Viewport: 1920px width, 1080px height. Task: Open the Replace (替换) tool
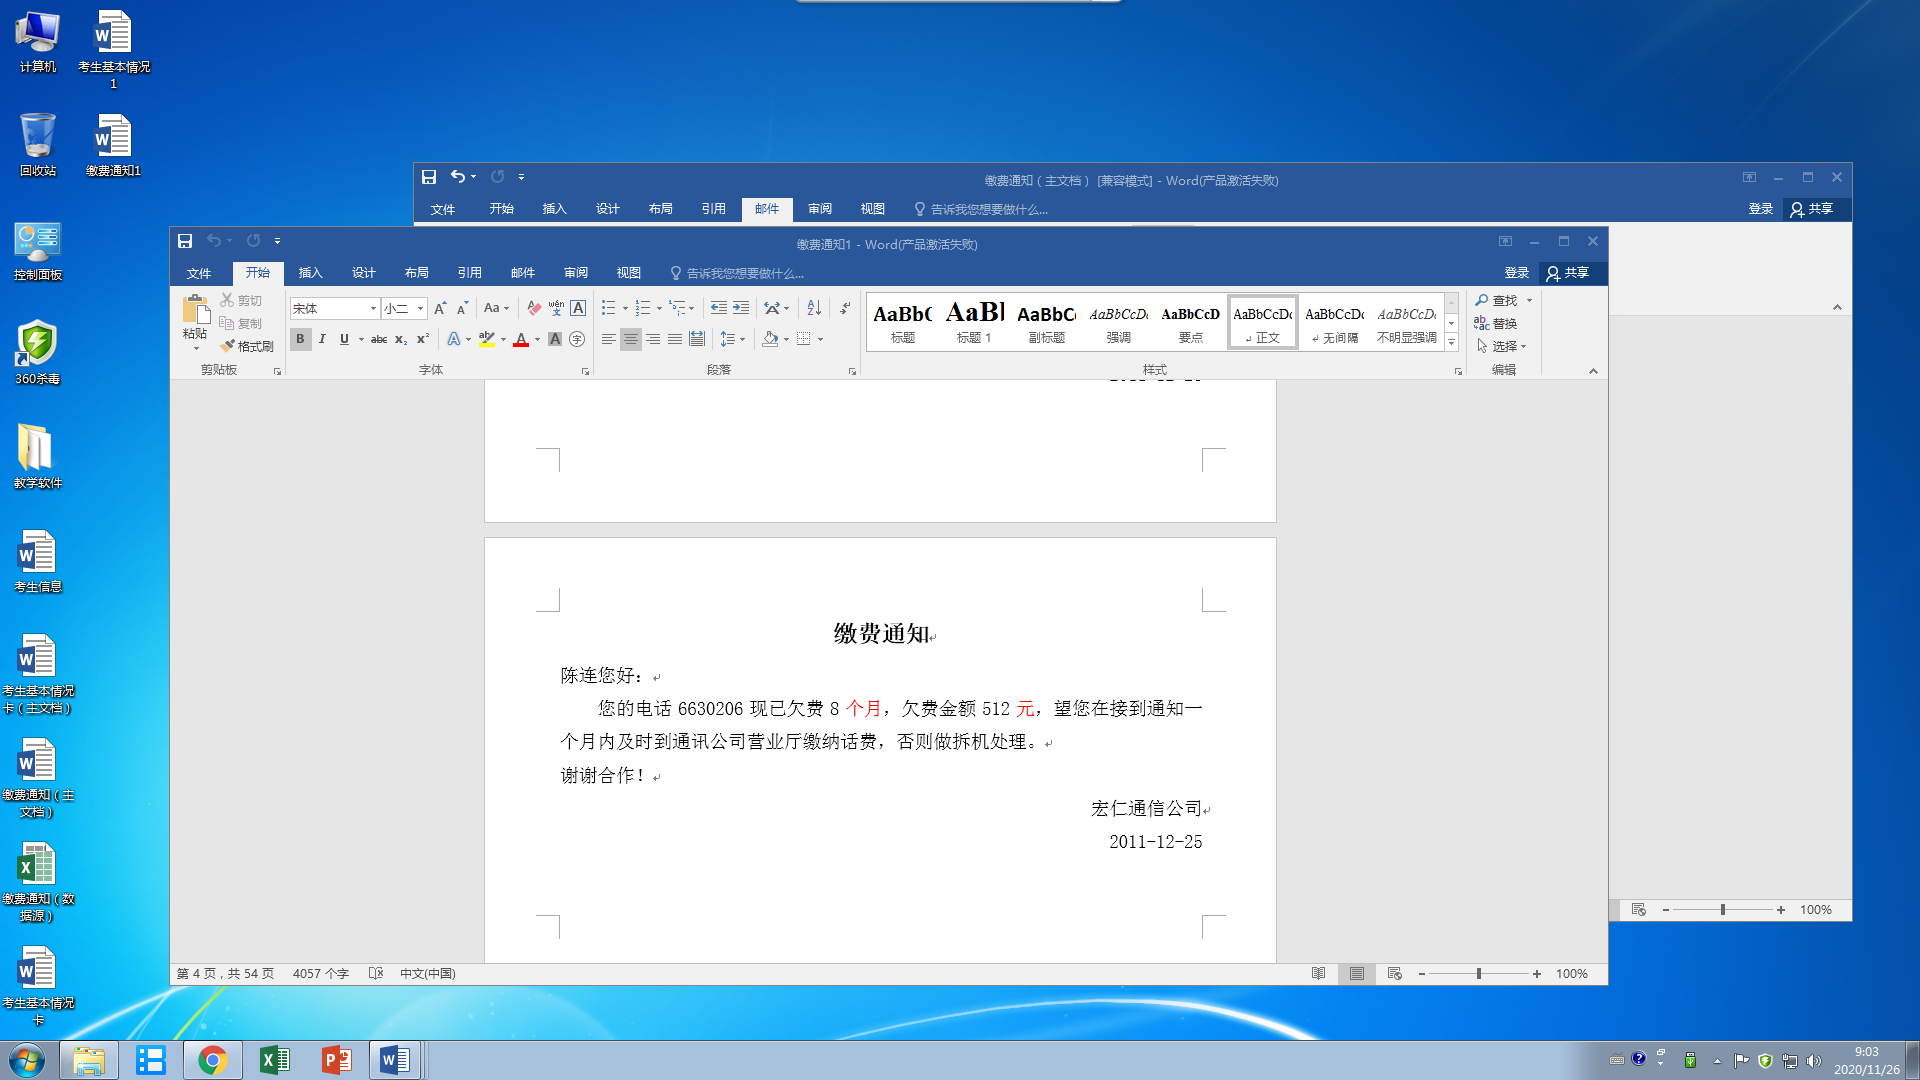click(1496, 323)
